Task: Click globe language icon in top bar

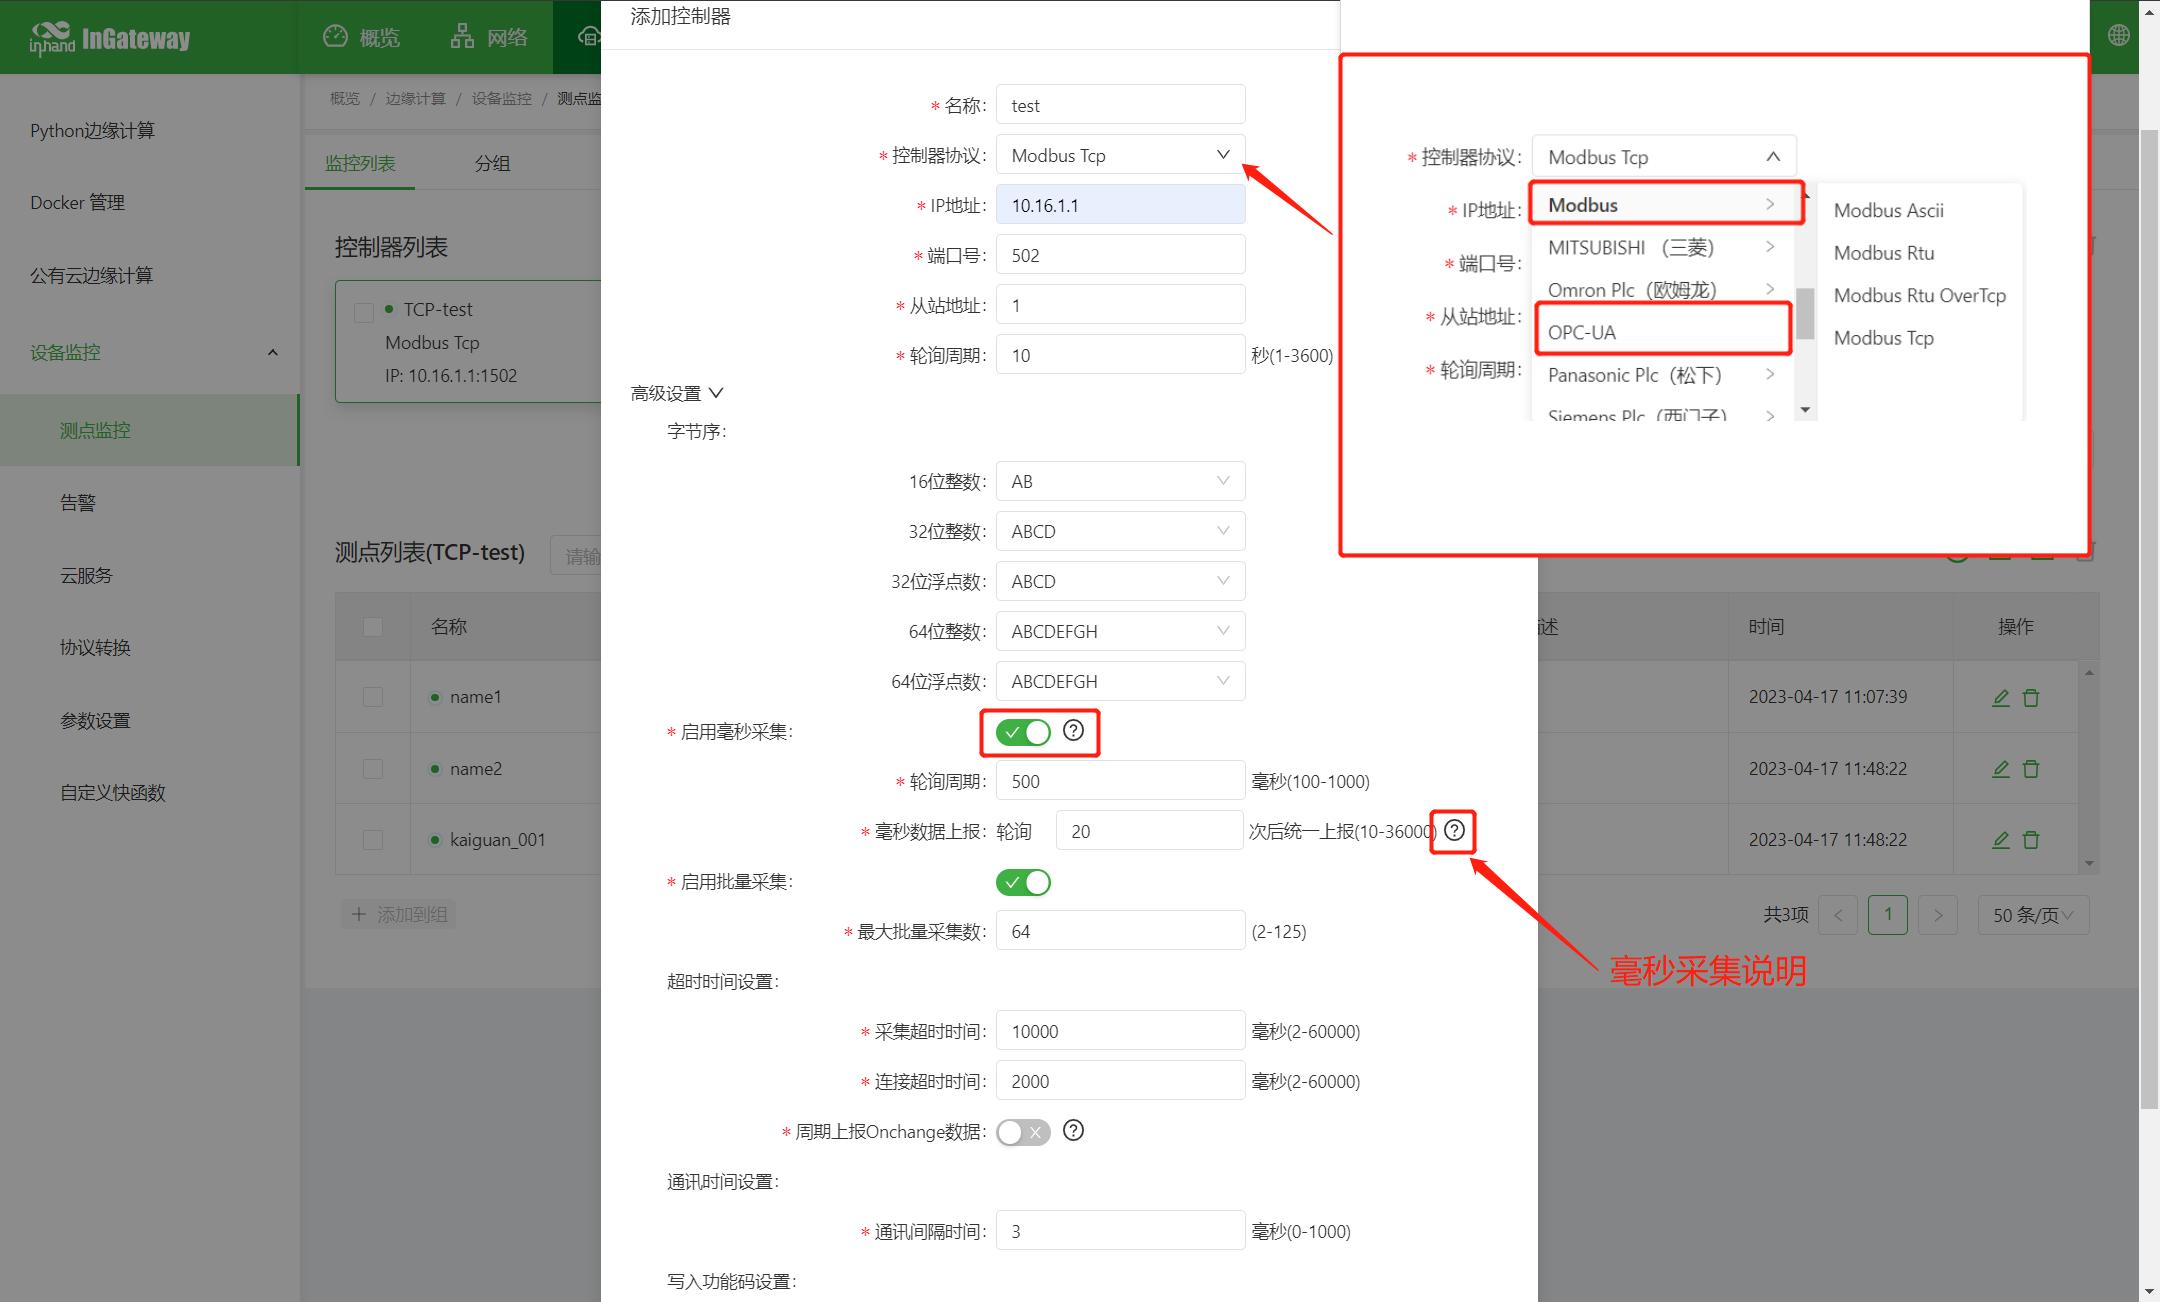Action: tap(2118, 36)
